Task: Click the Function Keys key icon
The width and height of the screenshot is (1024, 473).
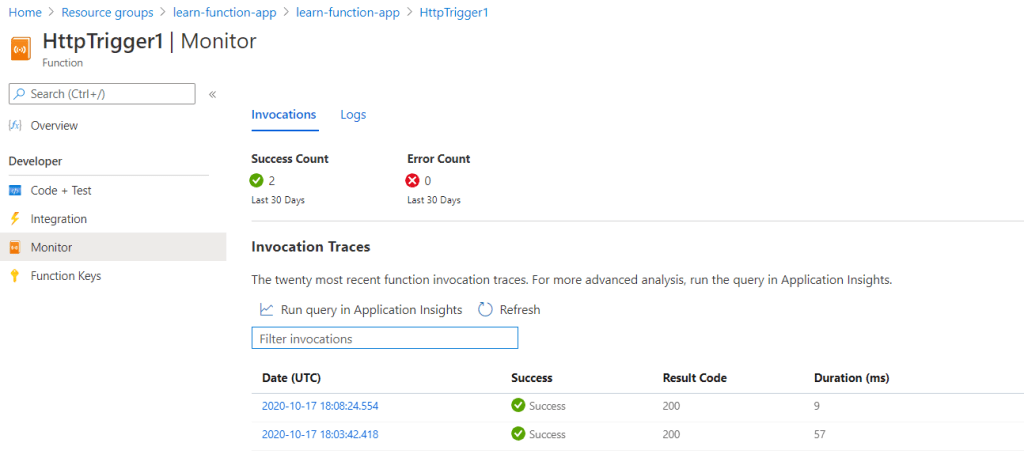Action: tap(15, 276)
